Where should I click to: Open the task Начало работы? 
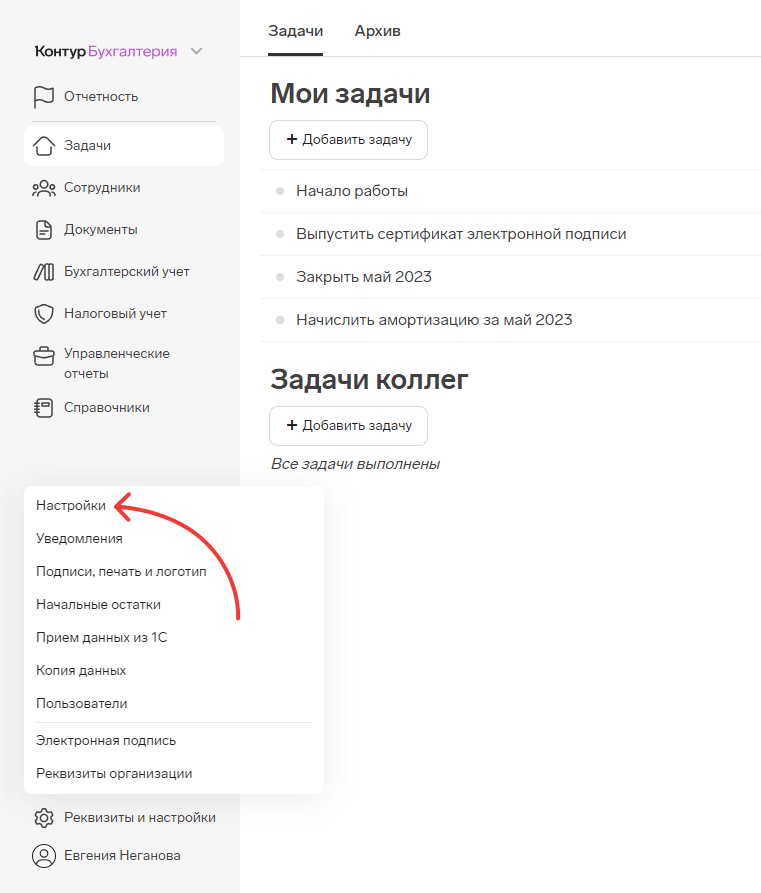(352, 191)
